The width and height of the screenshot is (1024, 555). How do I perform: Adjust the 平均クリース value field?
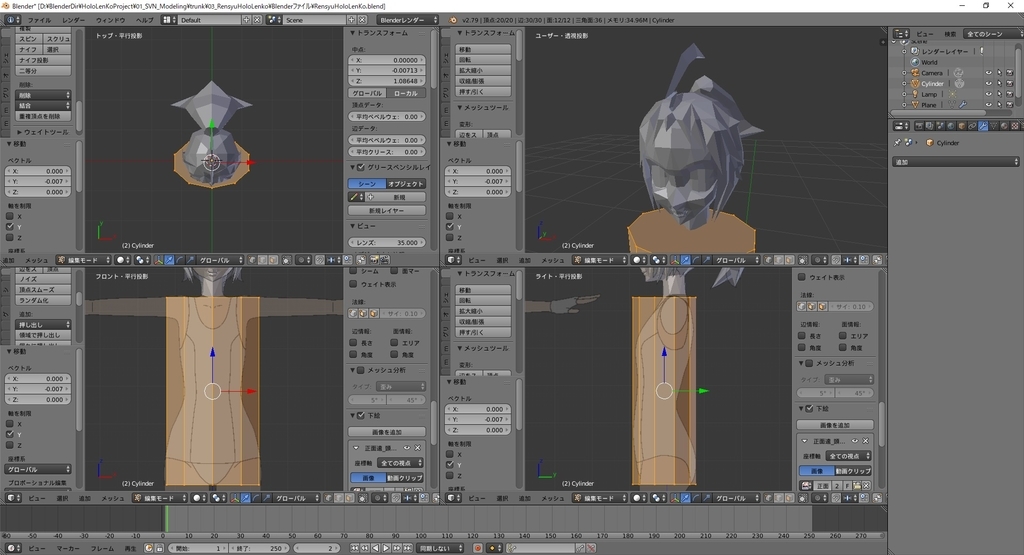click(387, 151)
